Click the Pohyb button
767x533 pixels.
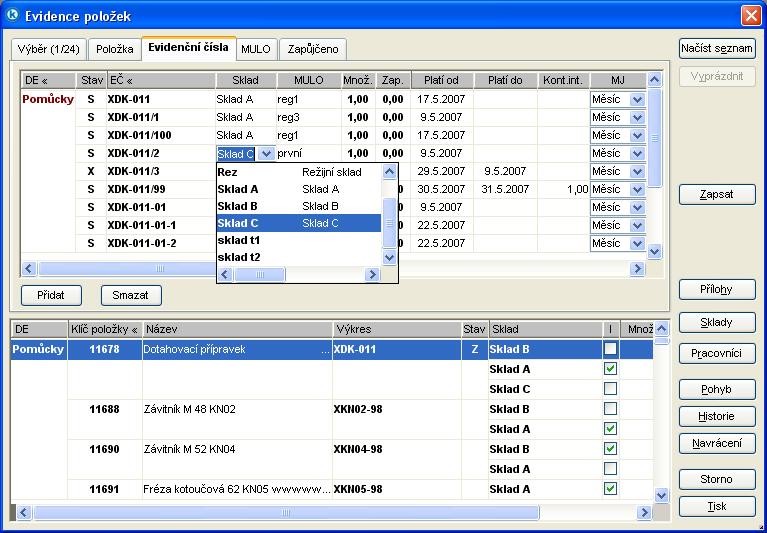(x=717, y=389)
